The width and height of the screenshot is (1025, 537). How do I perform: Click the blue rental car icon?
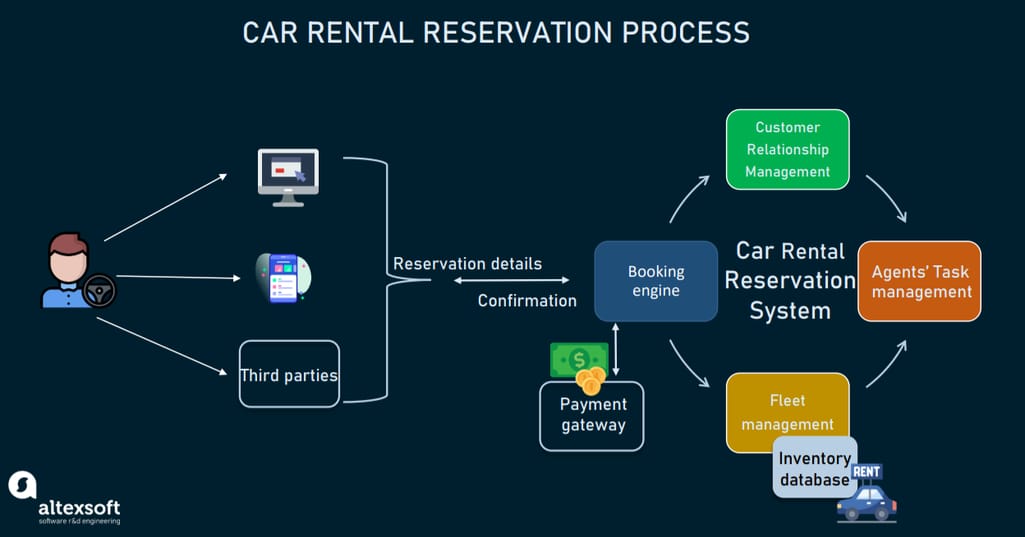[x=867, y=504]
